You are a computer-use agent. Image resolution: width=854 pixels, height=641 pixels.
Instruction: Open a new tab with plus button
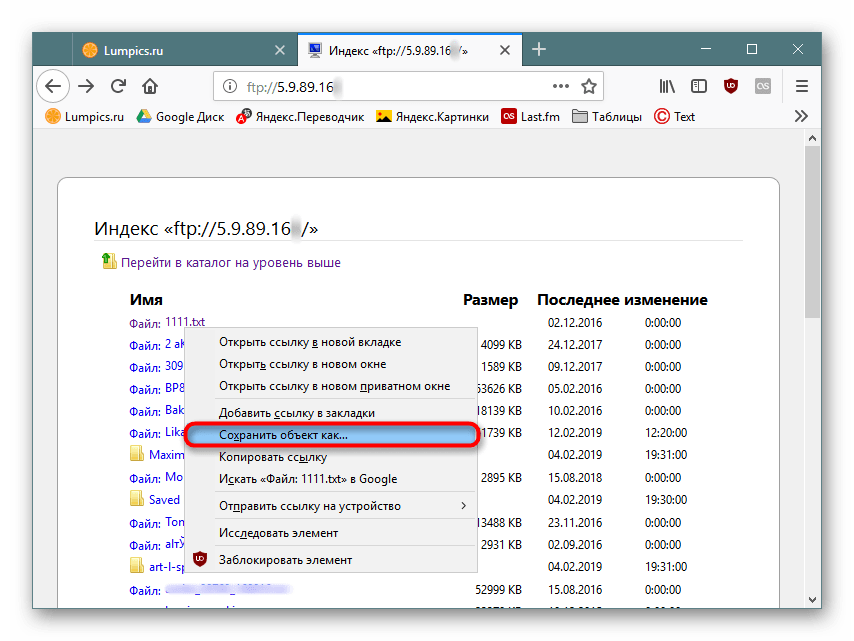[539, 50]
